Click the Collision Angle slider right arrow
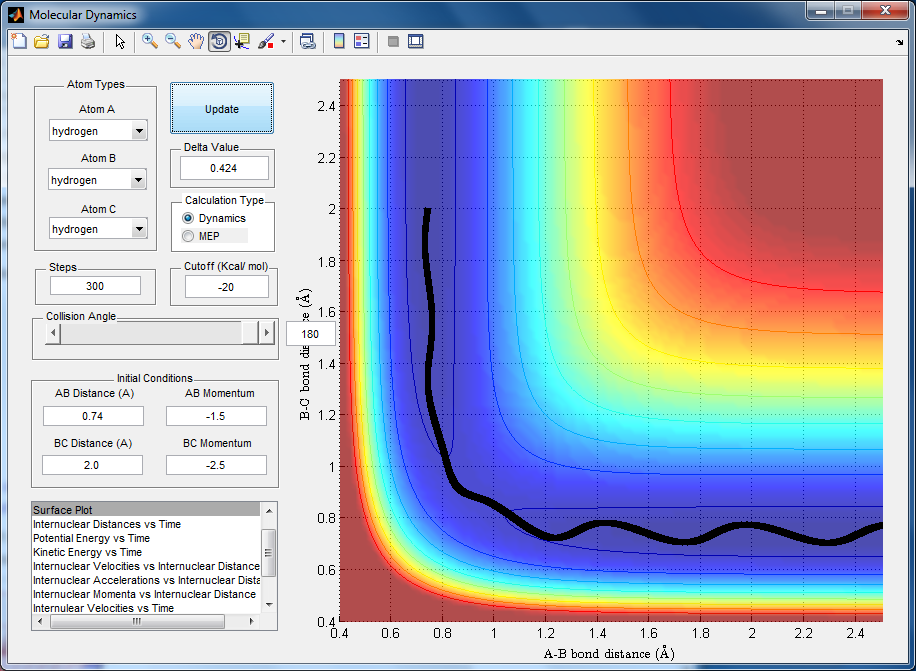 point(267,333)
